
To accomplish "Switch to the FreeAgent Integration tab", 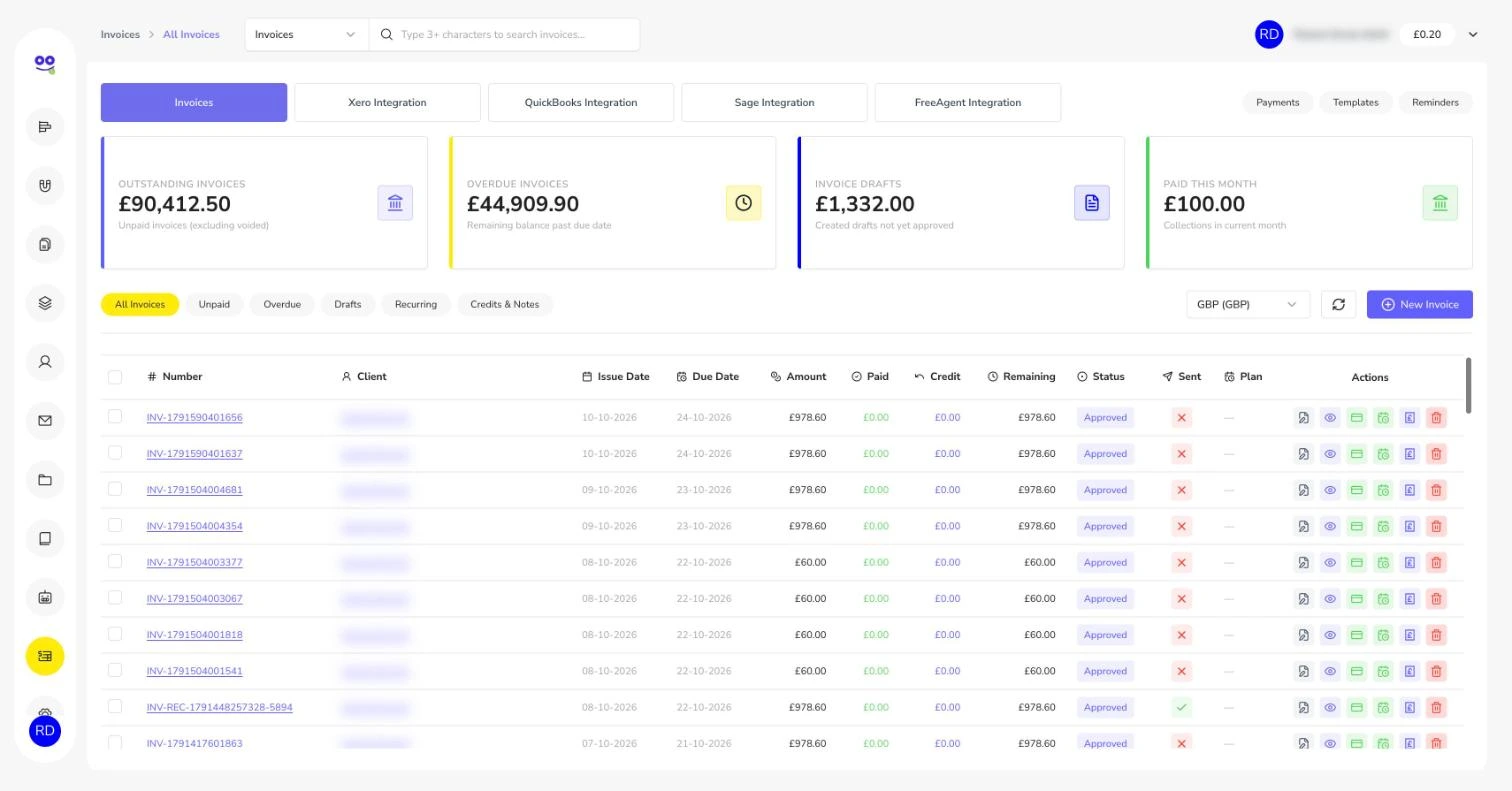I will point(968,103).
